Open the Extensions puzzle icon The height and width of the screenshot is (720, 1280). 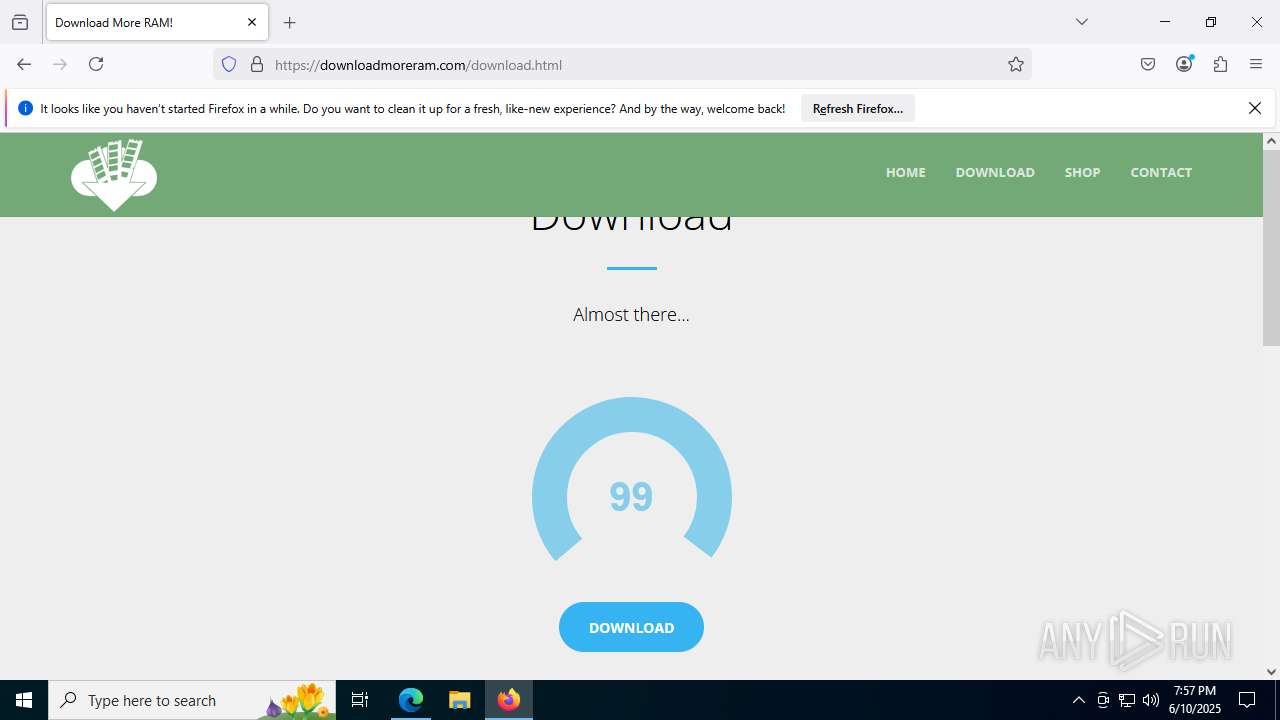point(1220,64)
